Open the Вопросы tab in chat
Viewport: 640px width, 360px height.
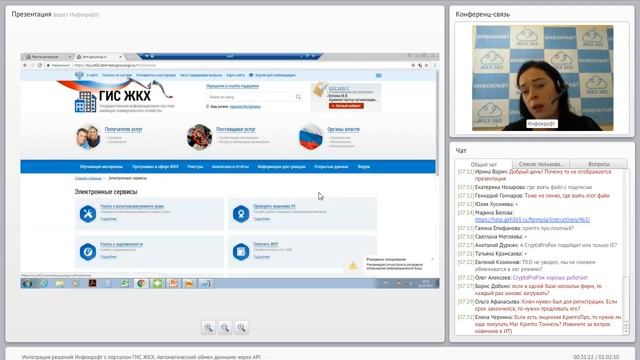pos(599,164)
